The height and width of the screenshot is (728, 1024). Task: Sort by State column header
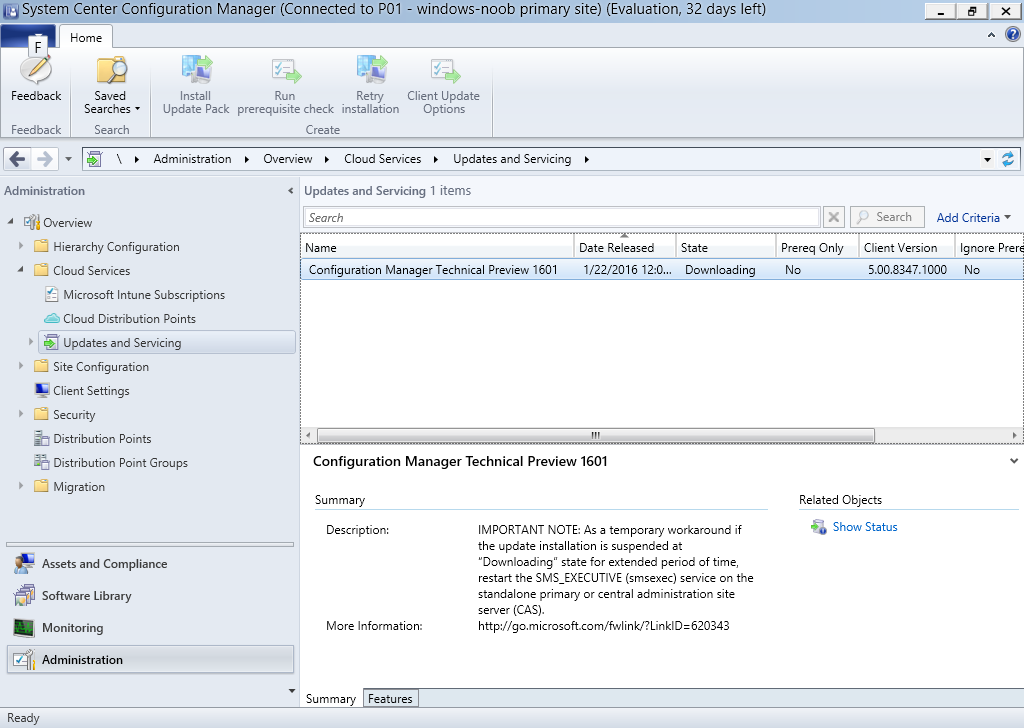point(726,247)
